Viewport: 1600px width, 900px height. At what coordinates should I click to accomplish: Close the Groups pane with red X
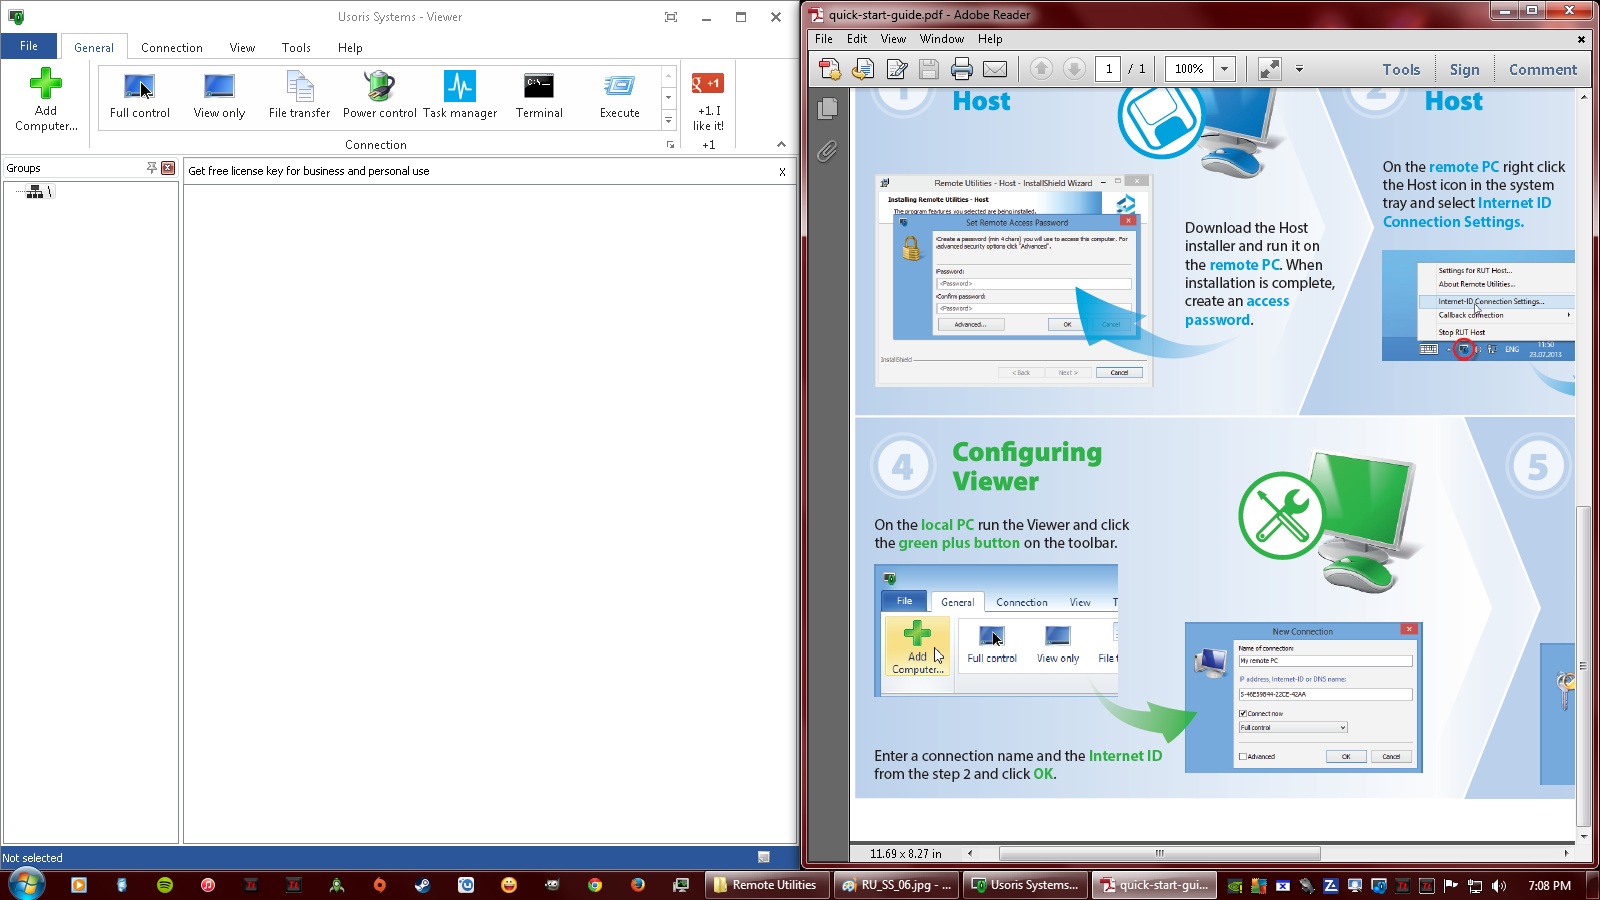click(168, 168)
